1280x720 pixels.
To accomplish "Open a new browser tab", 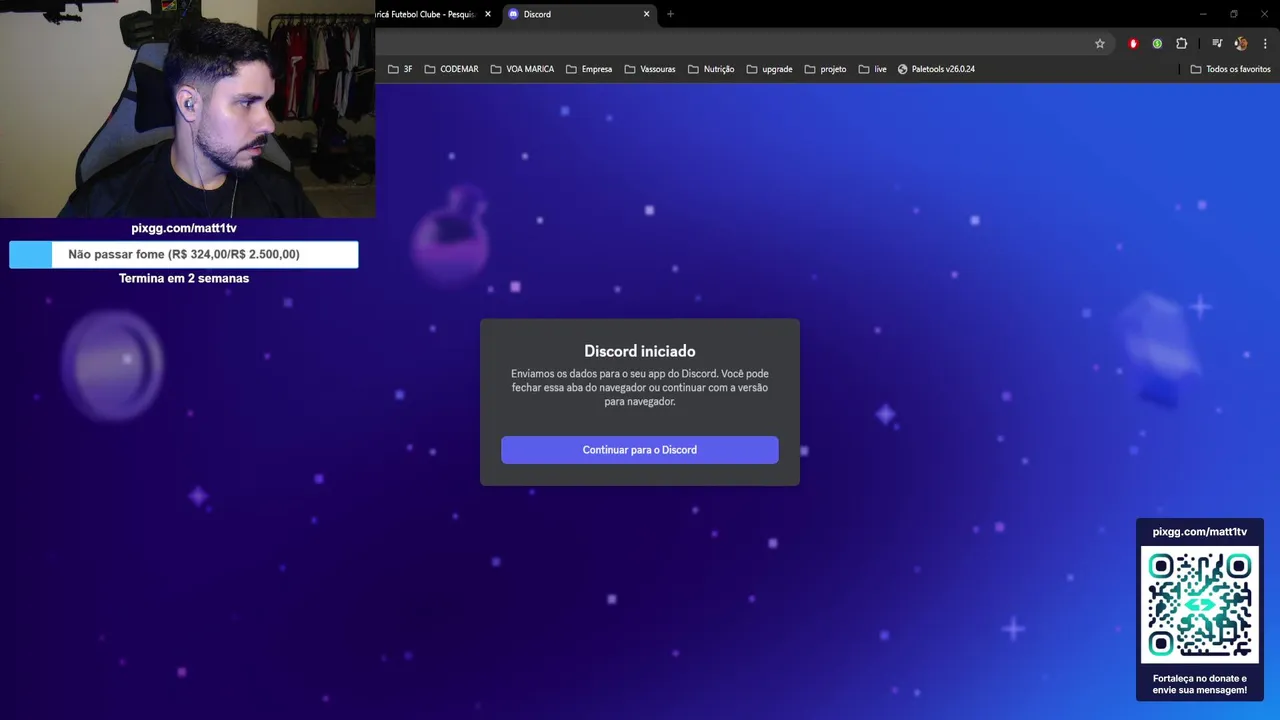I will coord(670,14).
